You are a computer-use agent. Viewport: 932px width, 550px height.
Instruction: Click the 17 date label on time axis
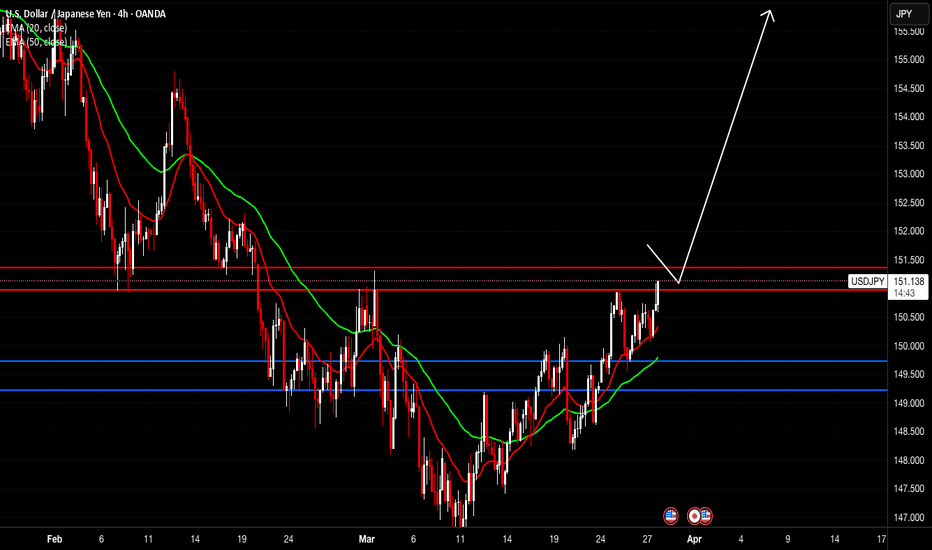(x=881, y=539)
